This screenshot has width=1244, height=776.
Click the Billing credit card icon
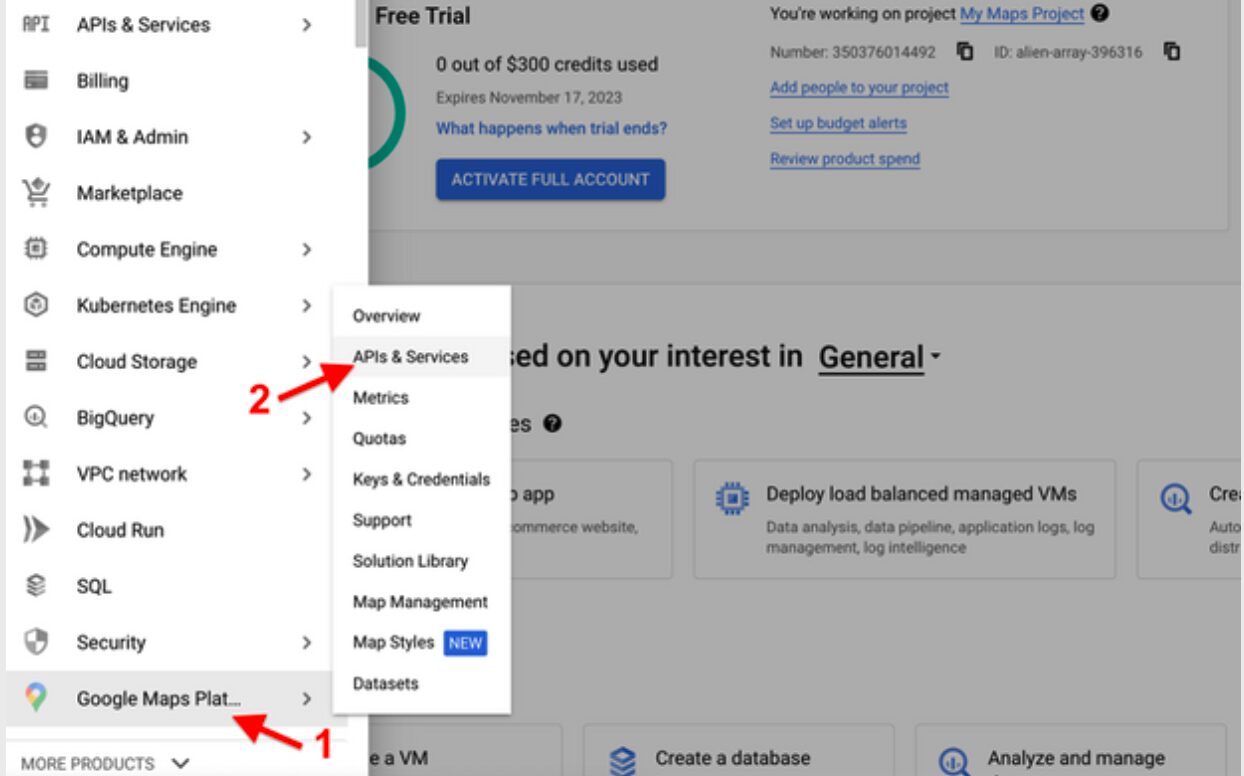[36, 81]
